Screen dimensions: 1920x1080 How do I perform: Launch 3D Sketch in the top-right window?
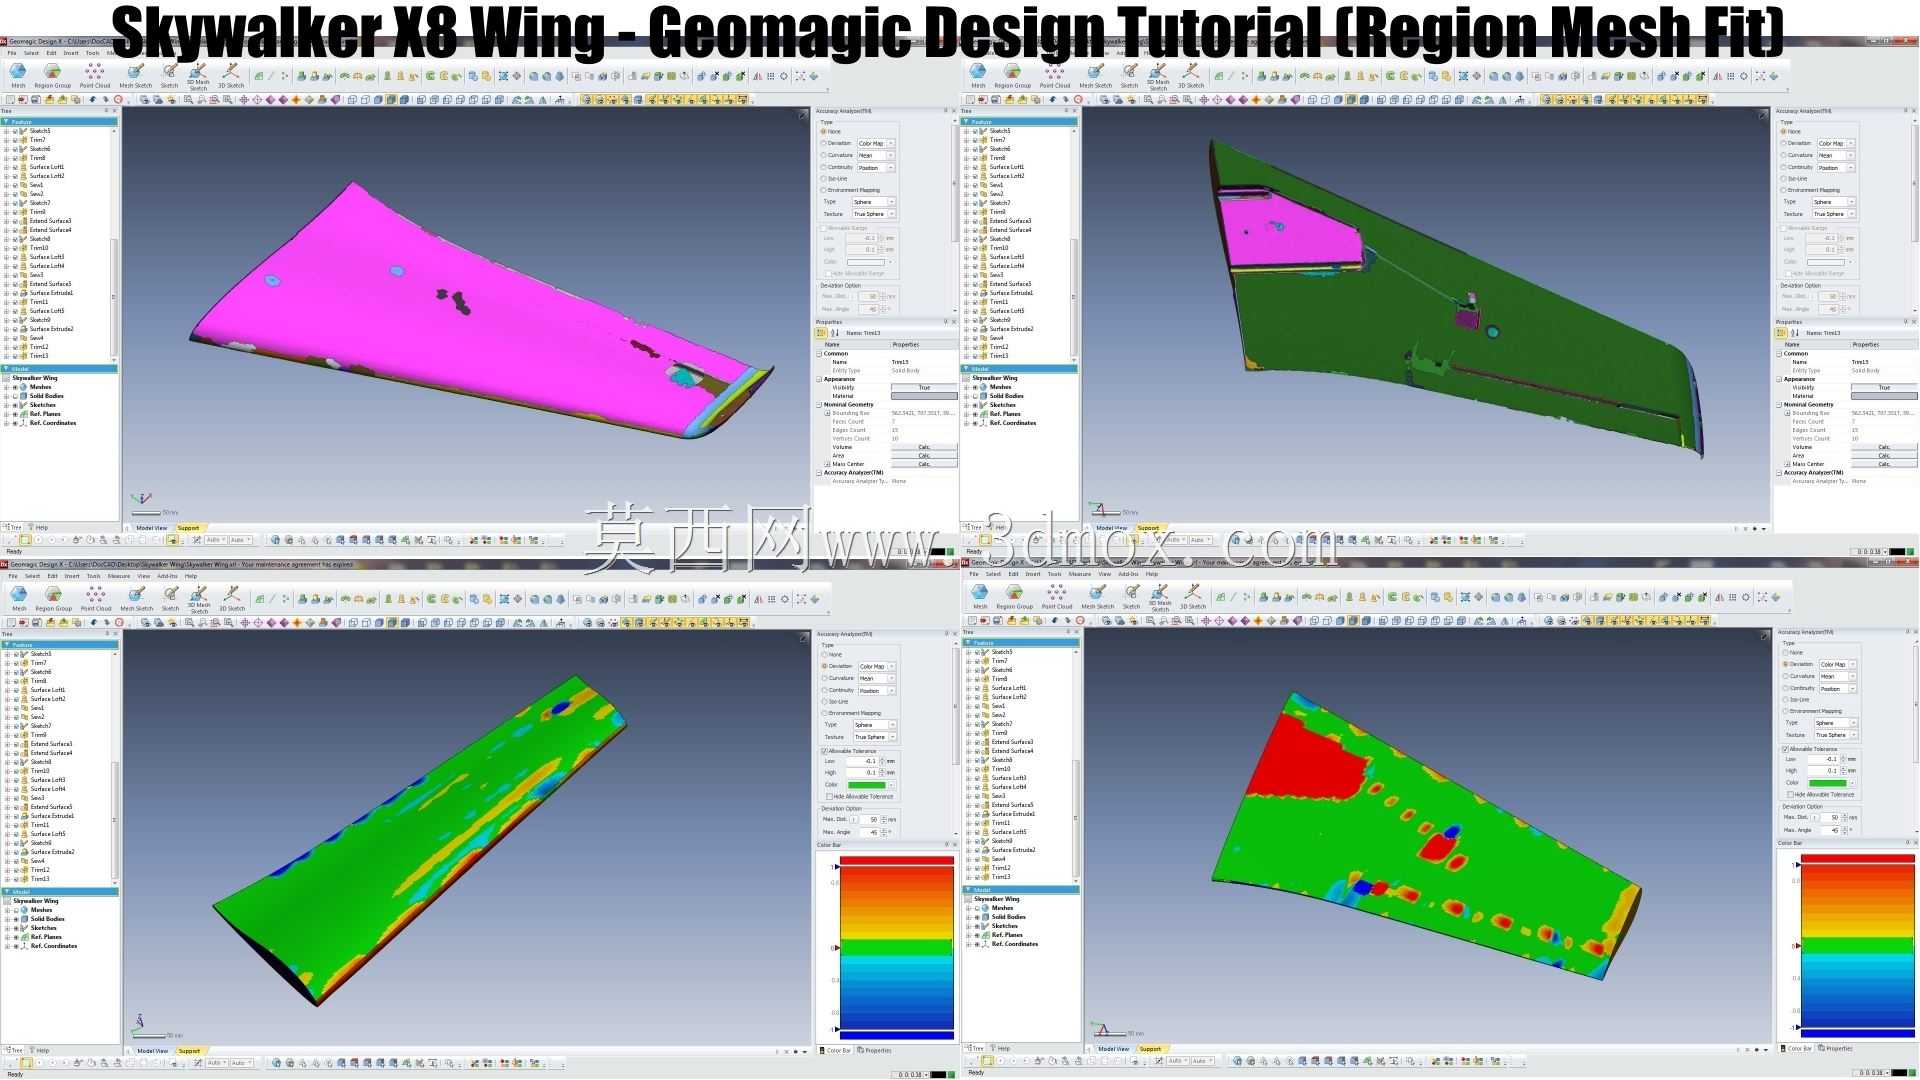click(1191, 76)
